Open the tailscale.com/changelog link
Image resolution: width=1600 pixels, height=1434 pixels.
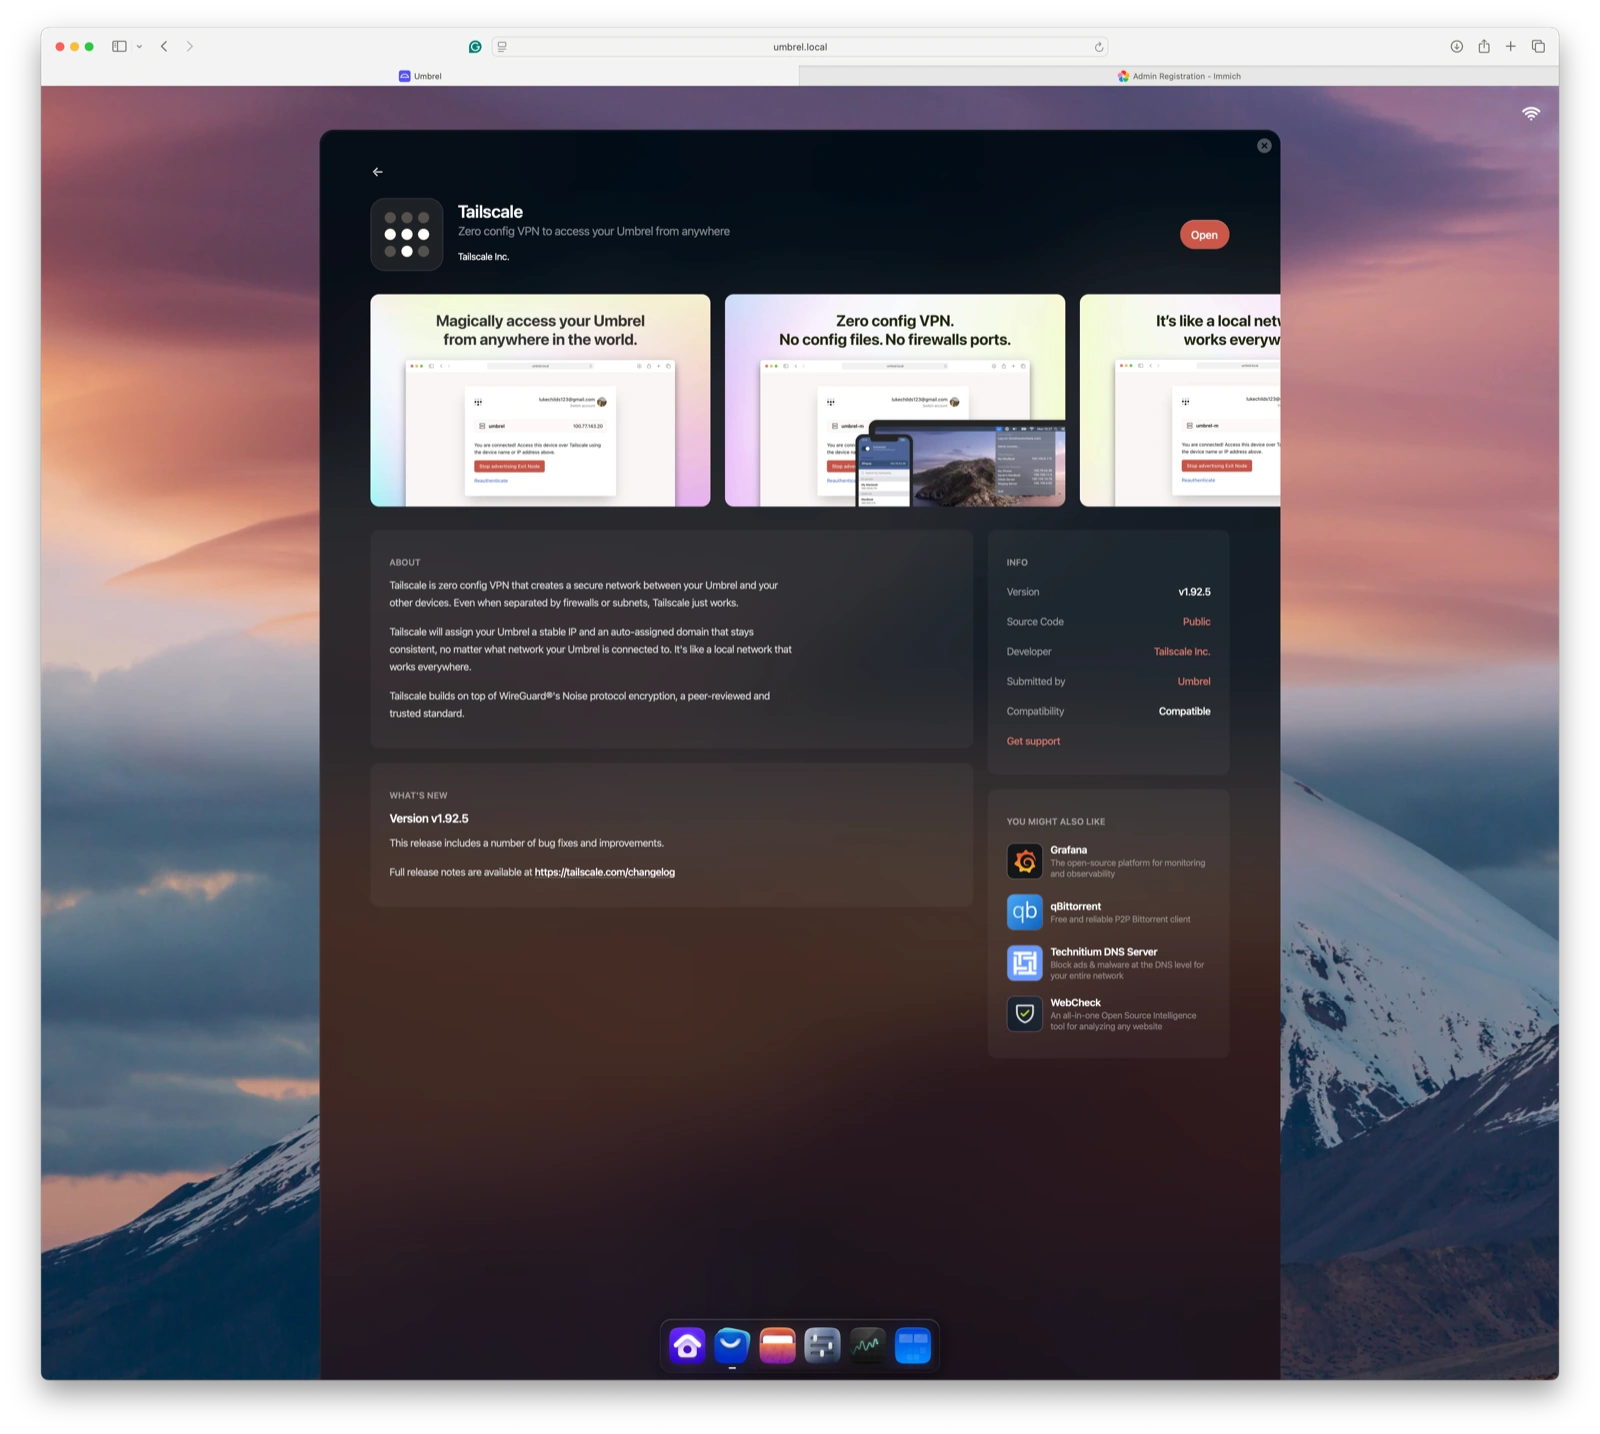click(605, 872)
